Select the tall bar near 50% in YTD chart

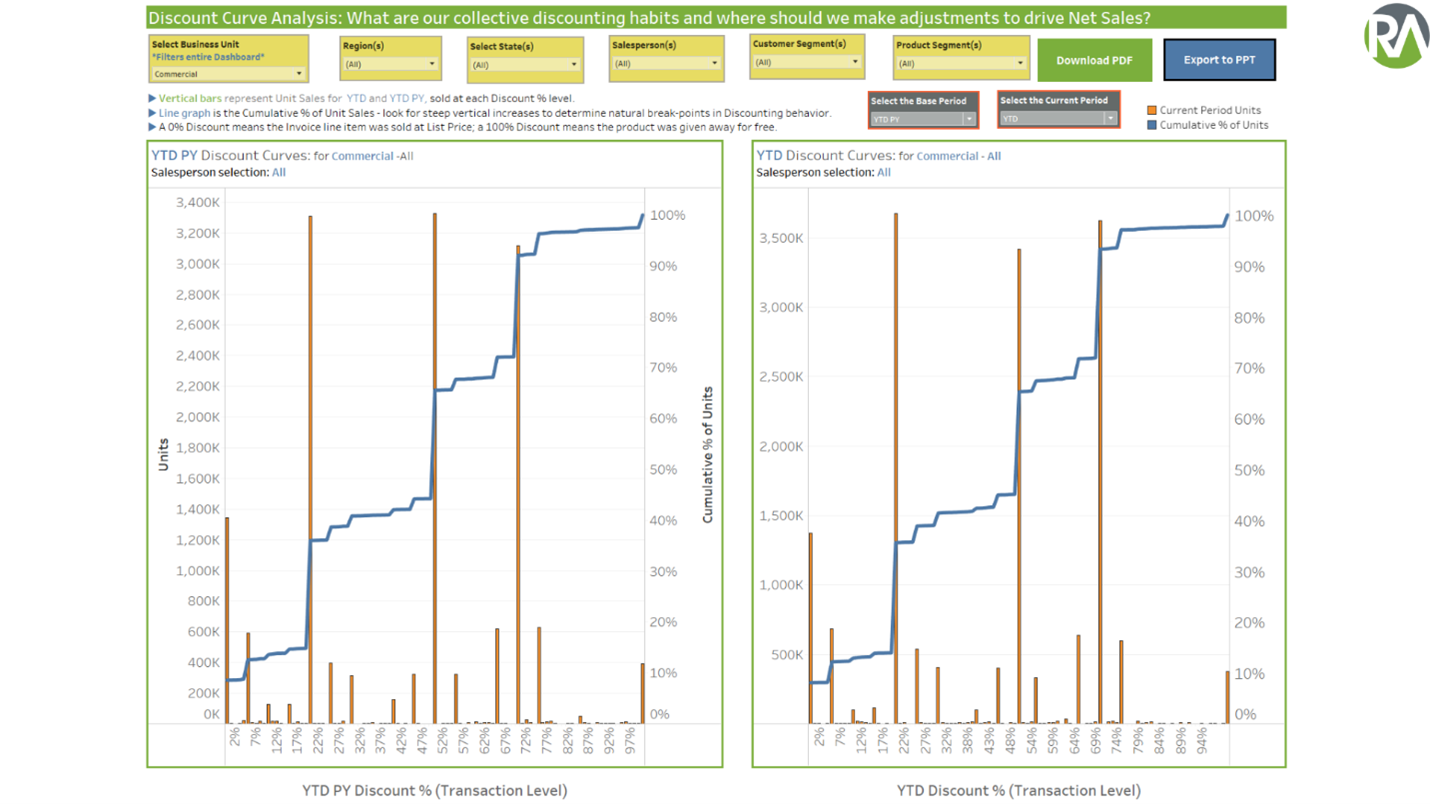tap(1018, 486)
